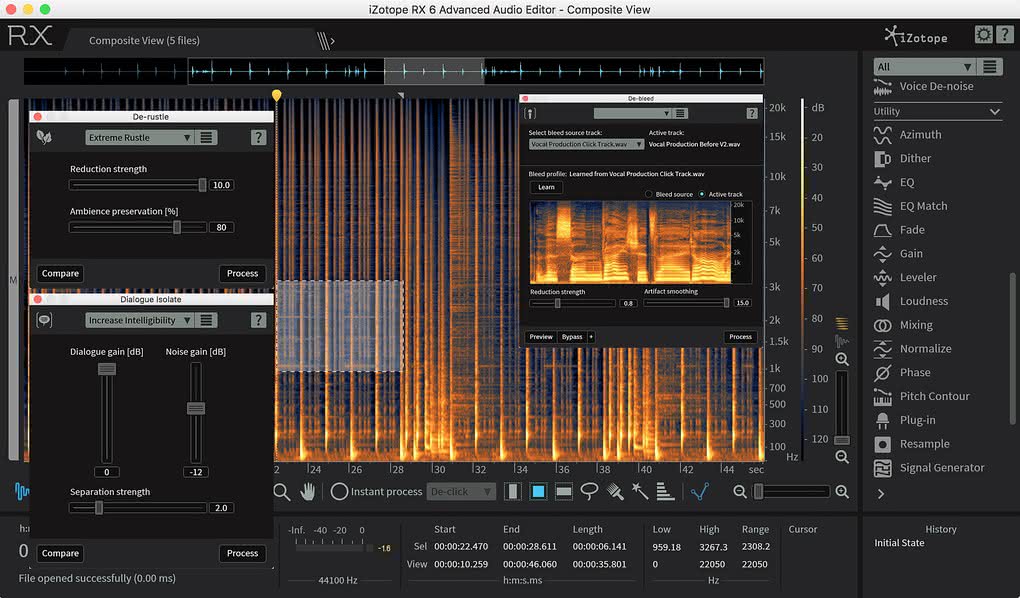Screen dimensions: 1020x598
Task: Open iZotope preferences gear icon
Action: [x=984, y=34]
